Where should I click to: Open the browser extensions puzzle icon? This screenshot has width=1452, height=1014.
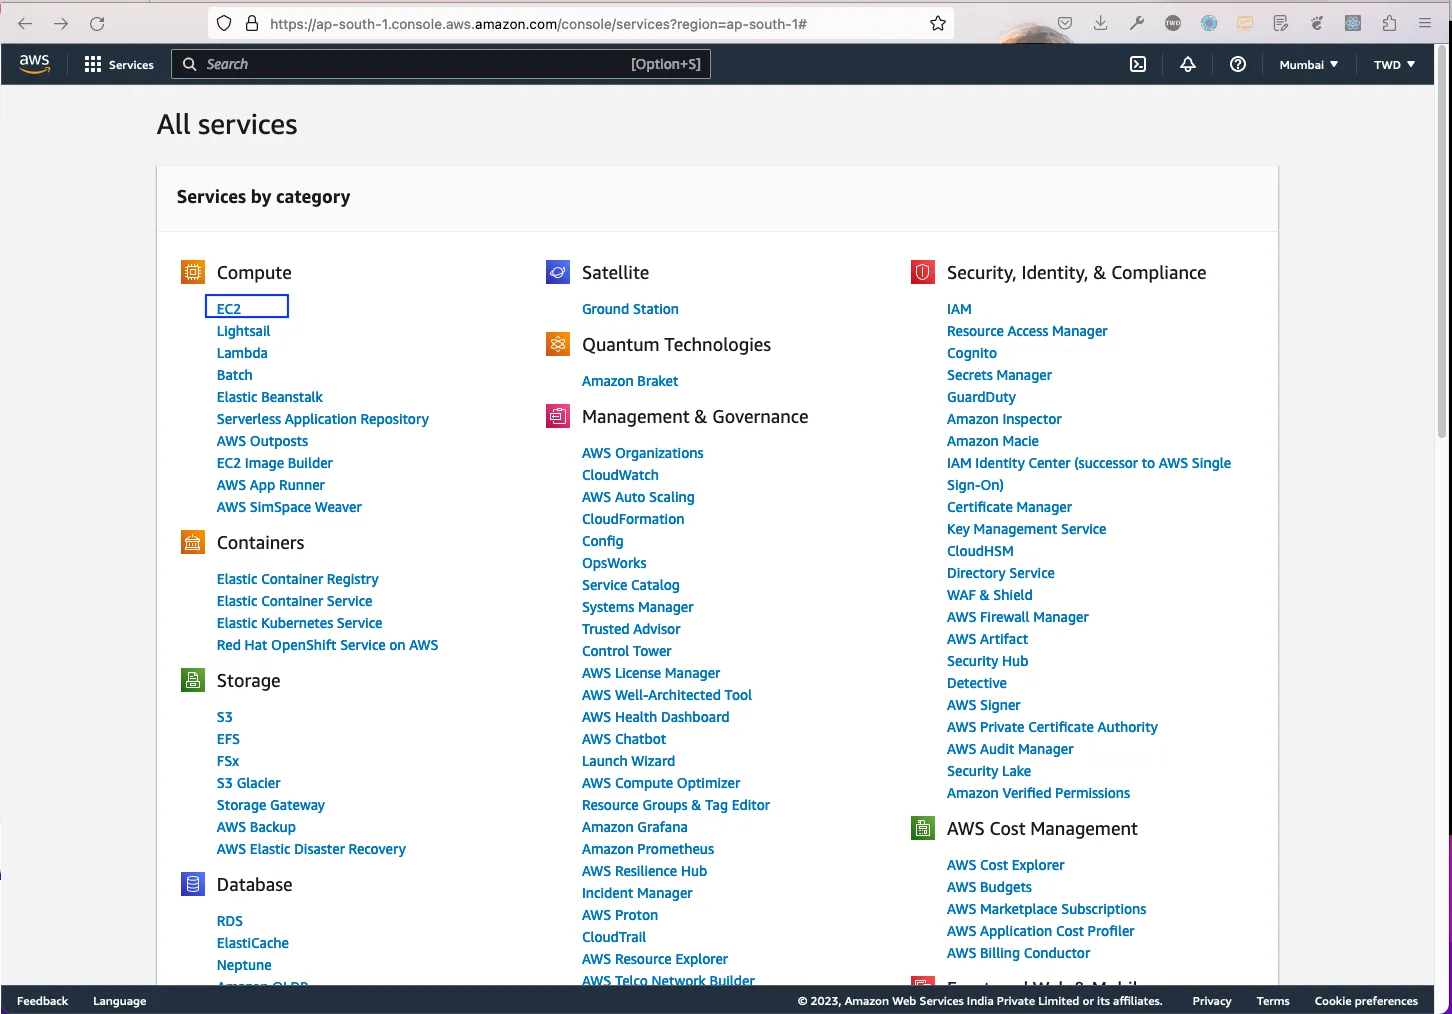pos(1389,23)
